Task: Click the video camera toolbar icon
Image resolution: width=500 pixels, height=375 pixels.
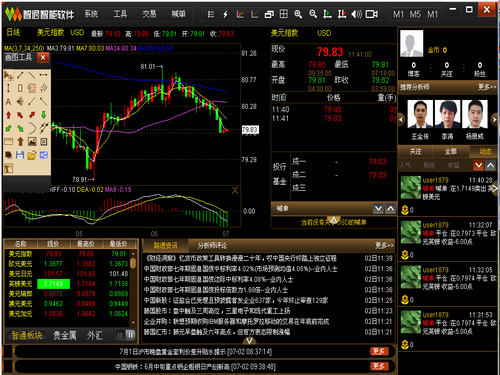Action: tap(371, 14)
